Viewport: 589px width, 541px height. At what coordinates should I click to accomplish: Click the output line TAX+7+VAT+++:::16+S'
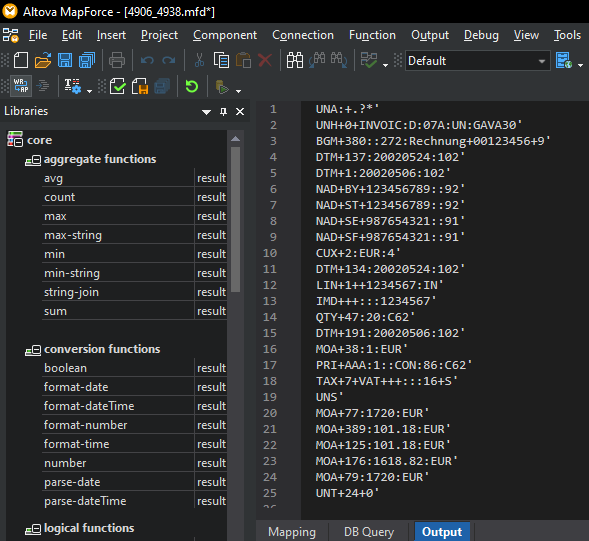coord(386,381)
